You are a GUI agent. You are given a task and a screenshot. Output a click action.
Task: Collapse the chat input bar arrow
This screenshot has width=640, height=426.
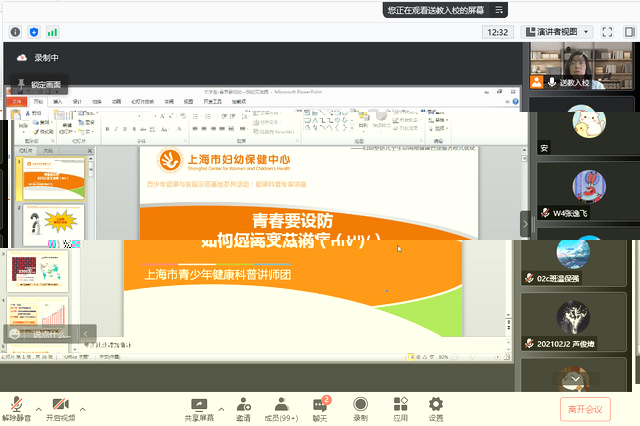click(85, 334)
